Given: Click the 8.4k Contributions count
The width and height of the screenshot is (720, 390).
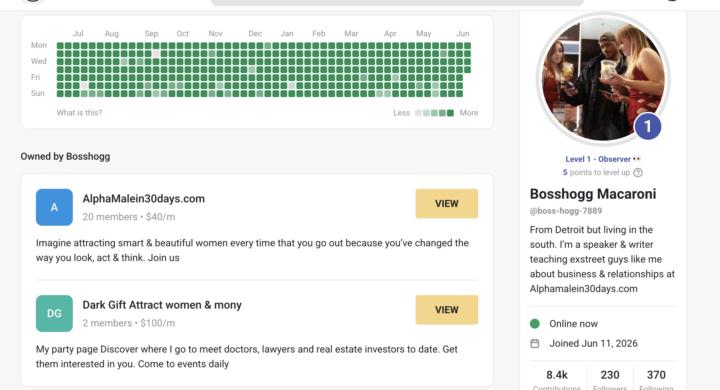Looking at the screenshot, I should click(557, 375).
